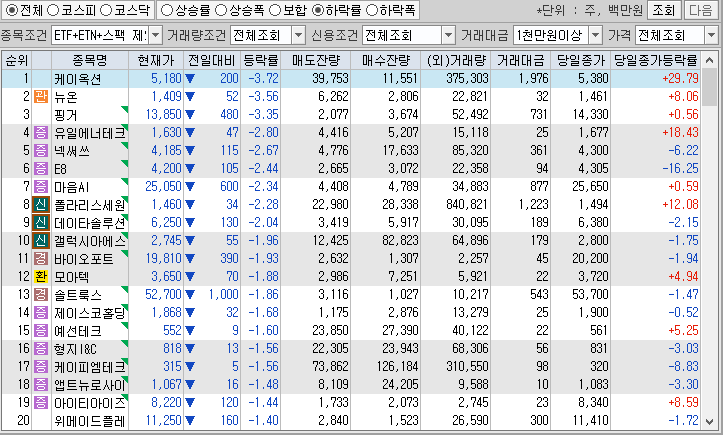Select the 코스피 radio button
Screen dimensions: 723x435
point(53,10)
